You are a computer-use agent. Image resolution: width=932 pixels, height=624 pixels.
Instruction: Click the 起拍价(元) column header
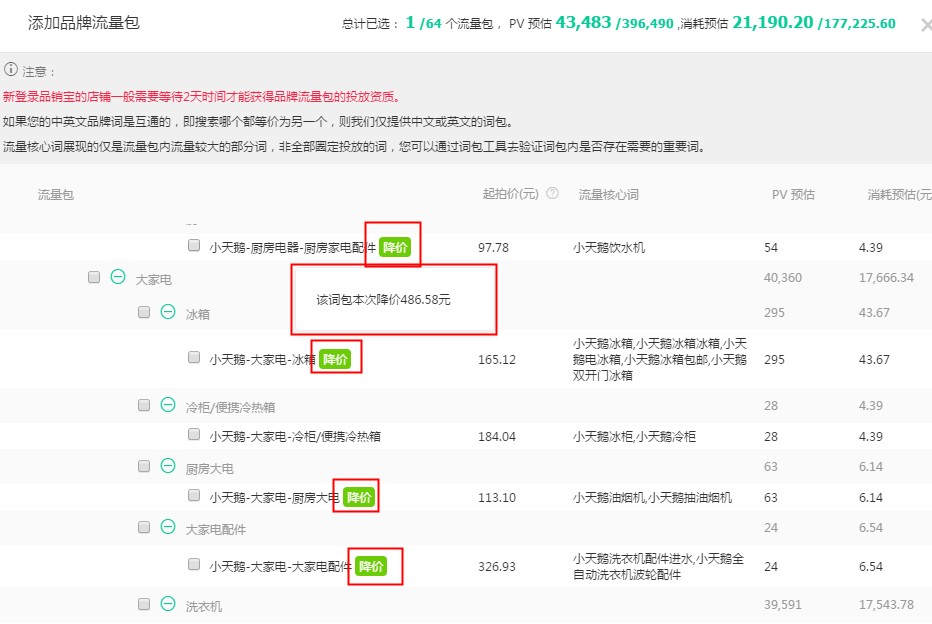(511, 194)
